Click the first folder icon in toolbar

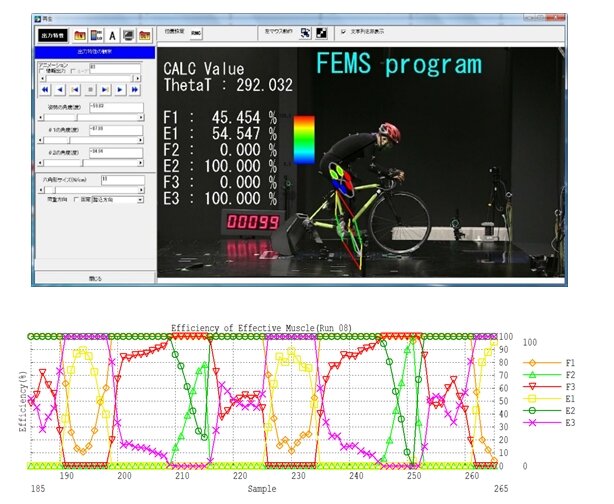80,35
